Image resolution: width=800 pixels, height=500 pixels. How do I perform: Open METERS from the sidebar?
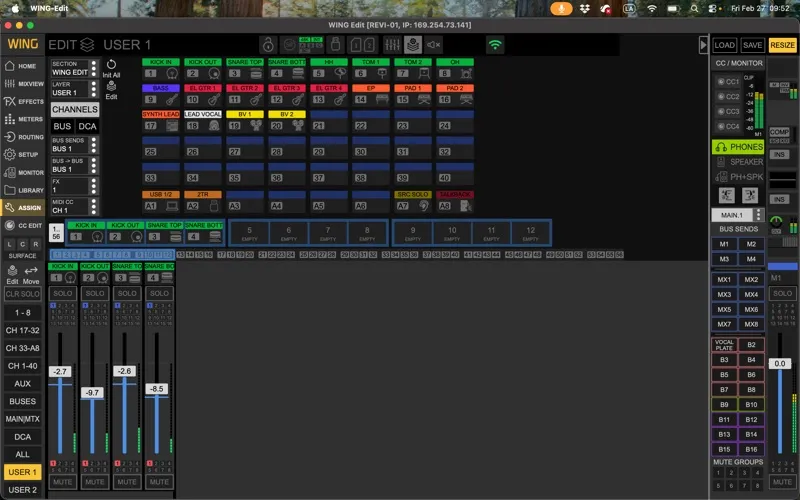[22, 119]
